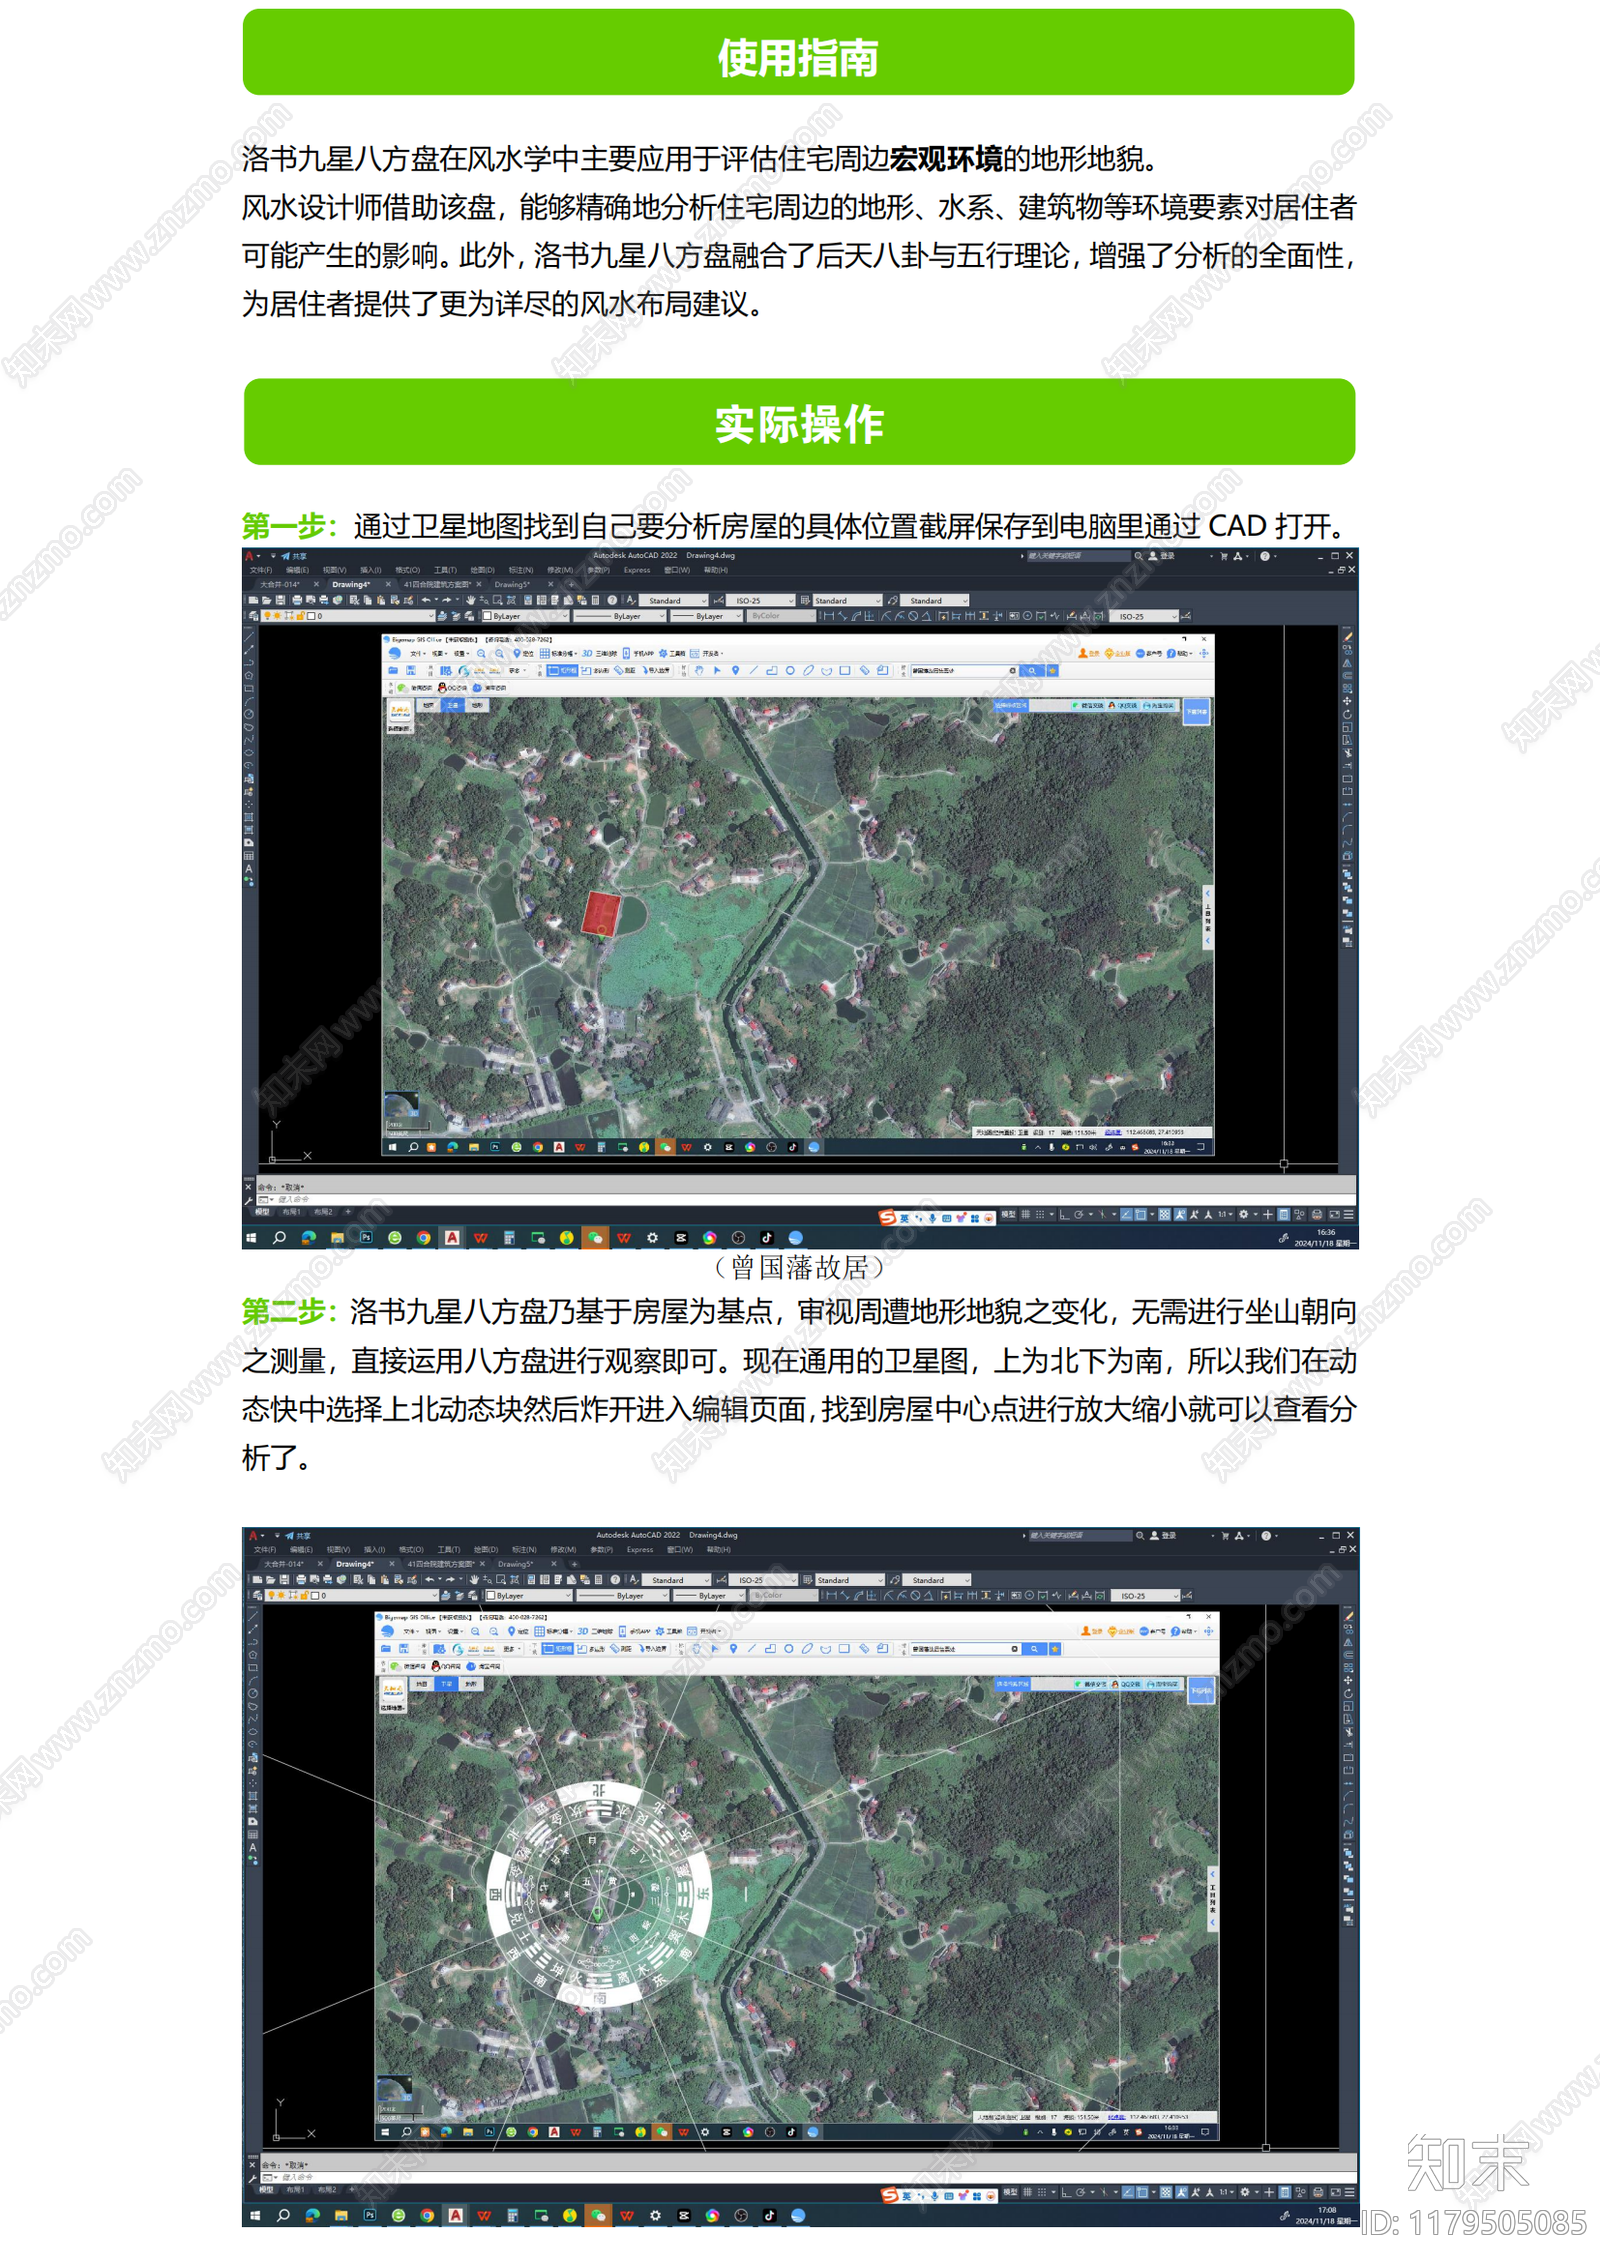Open layer 0 dropdown in step-one window
This screenshot has height=2262, width=1600.
pyautogui.click(x=347, y=616)
